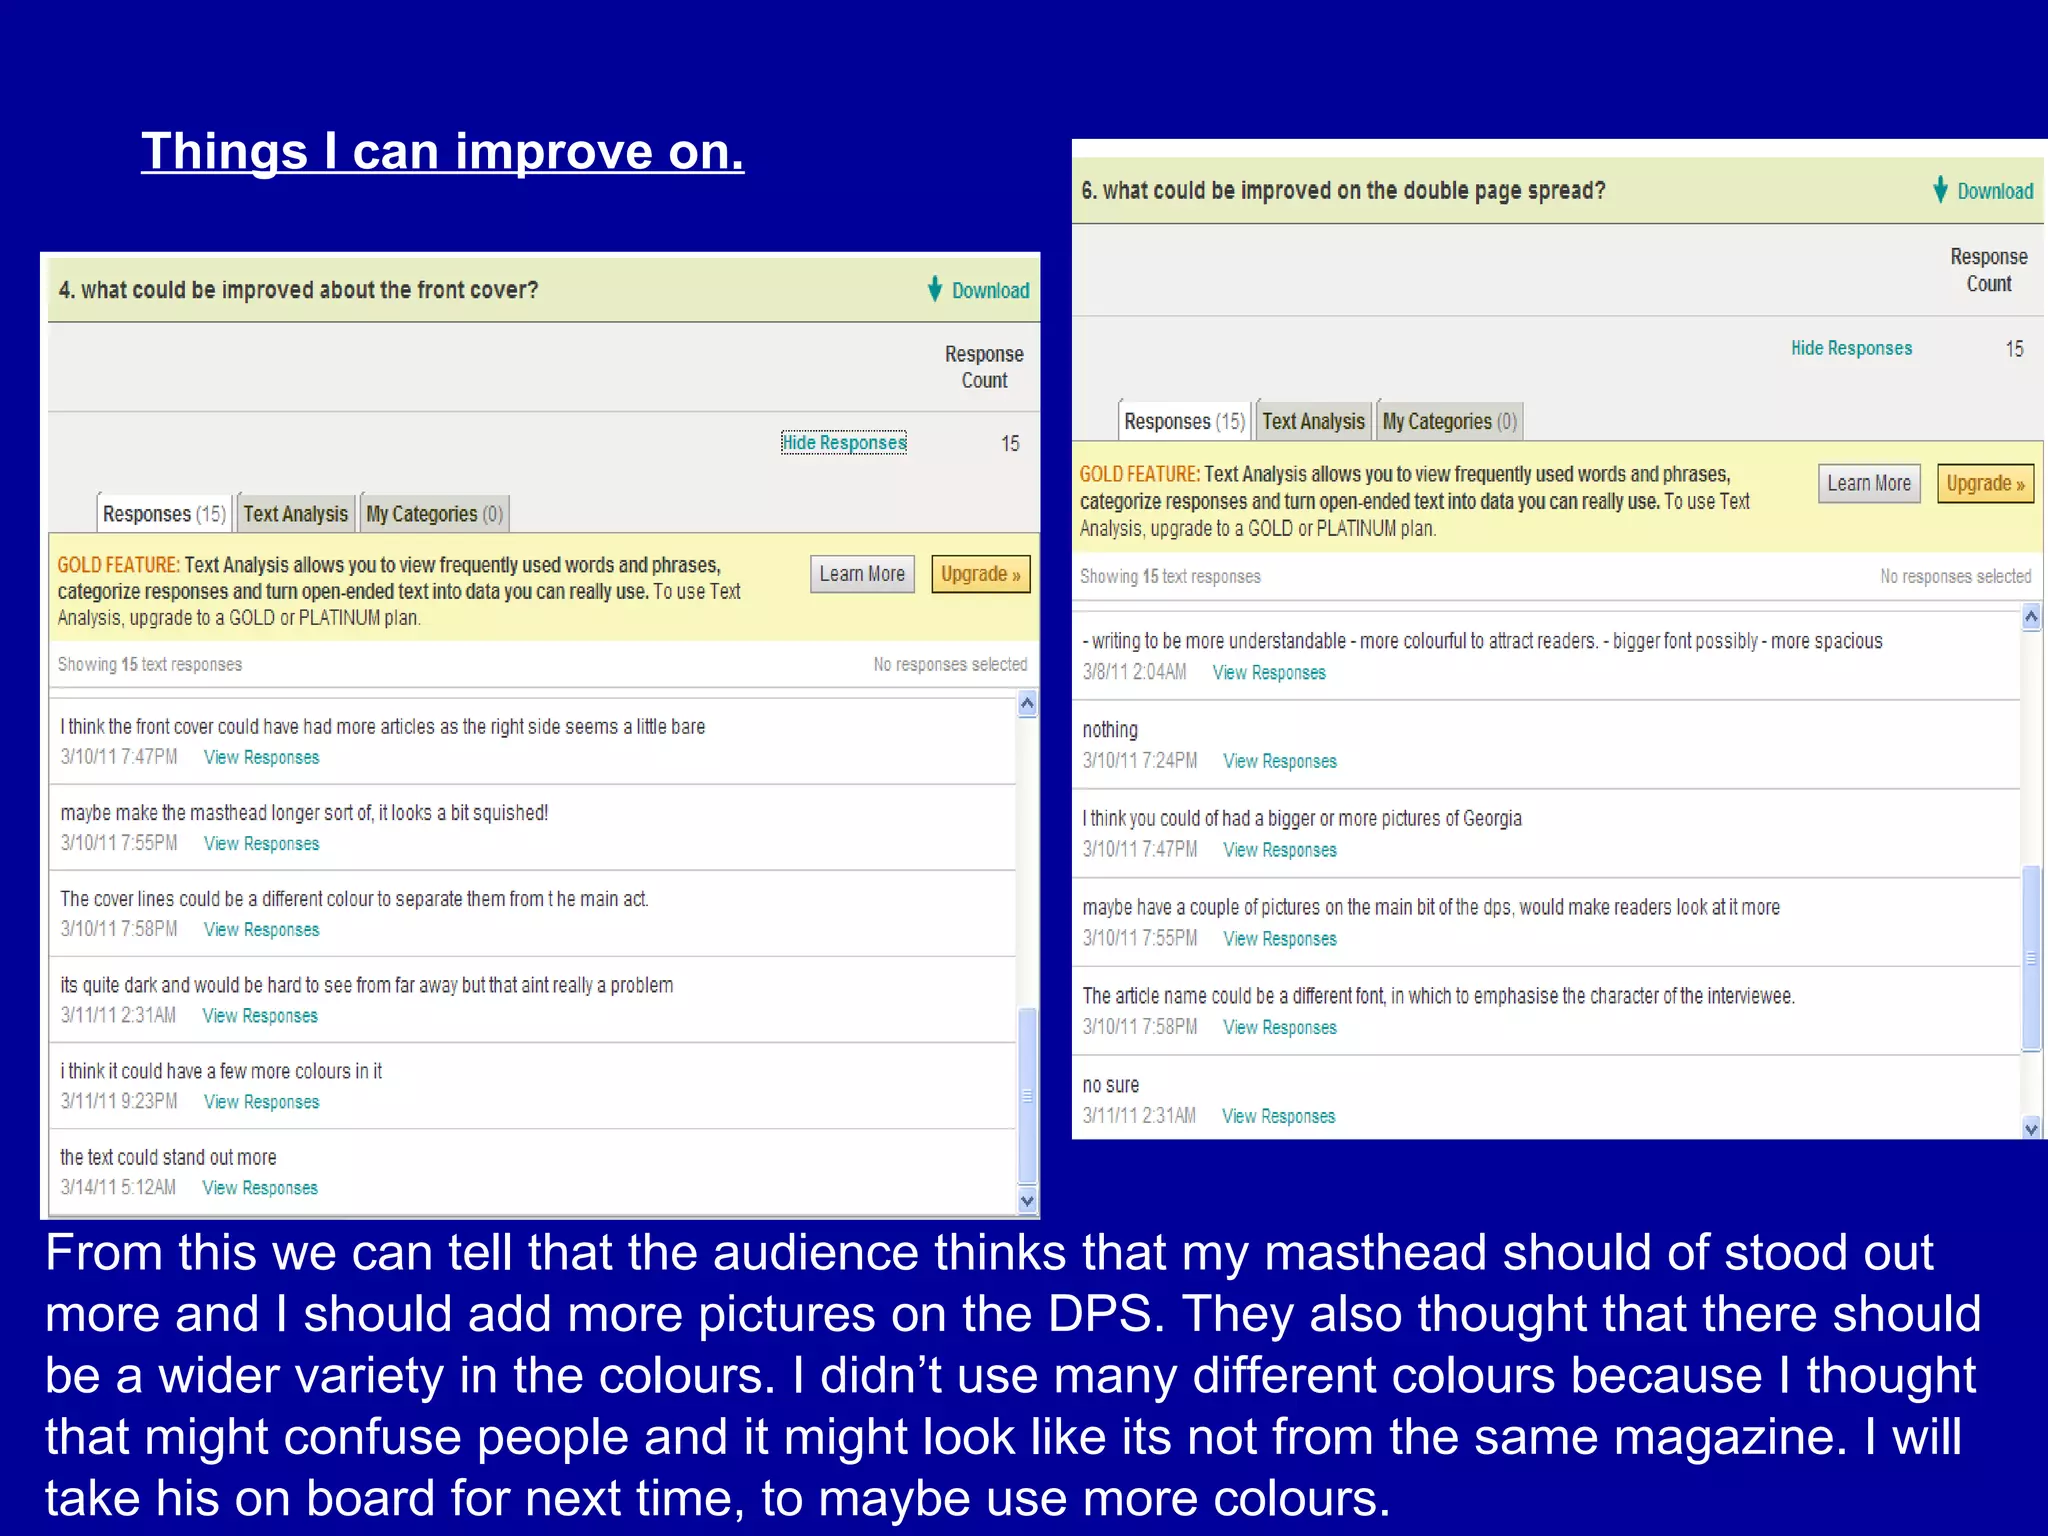This screenshot has width=2048, height=1536.
Task: Switch to Text Analysis tab in question 6 panel
Action: pyautogui.click(x=1313, y=422)
